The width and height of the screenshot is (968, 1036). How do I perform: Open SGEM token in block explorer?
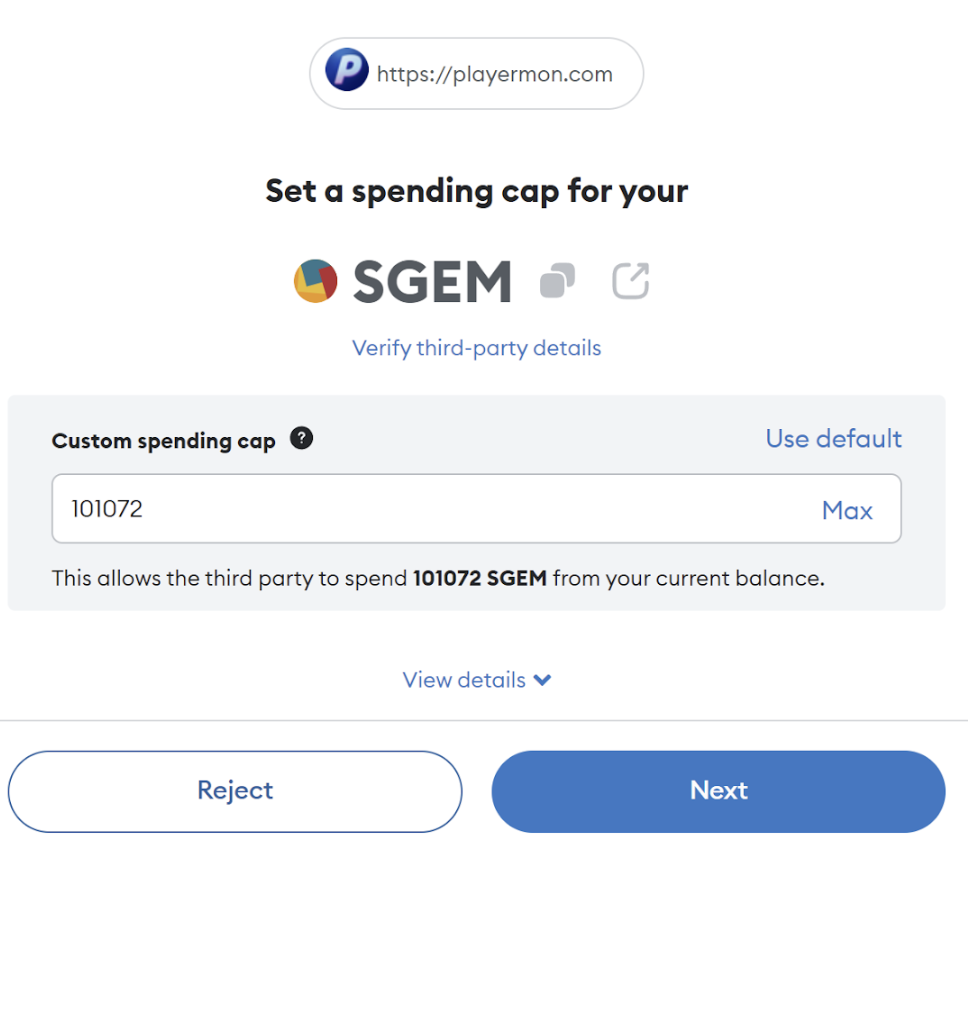[x=631, y=281]
